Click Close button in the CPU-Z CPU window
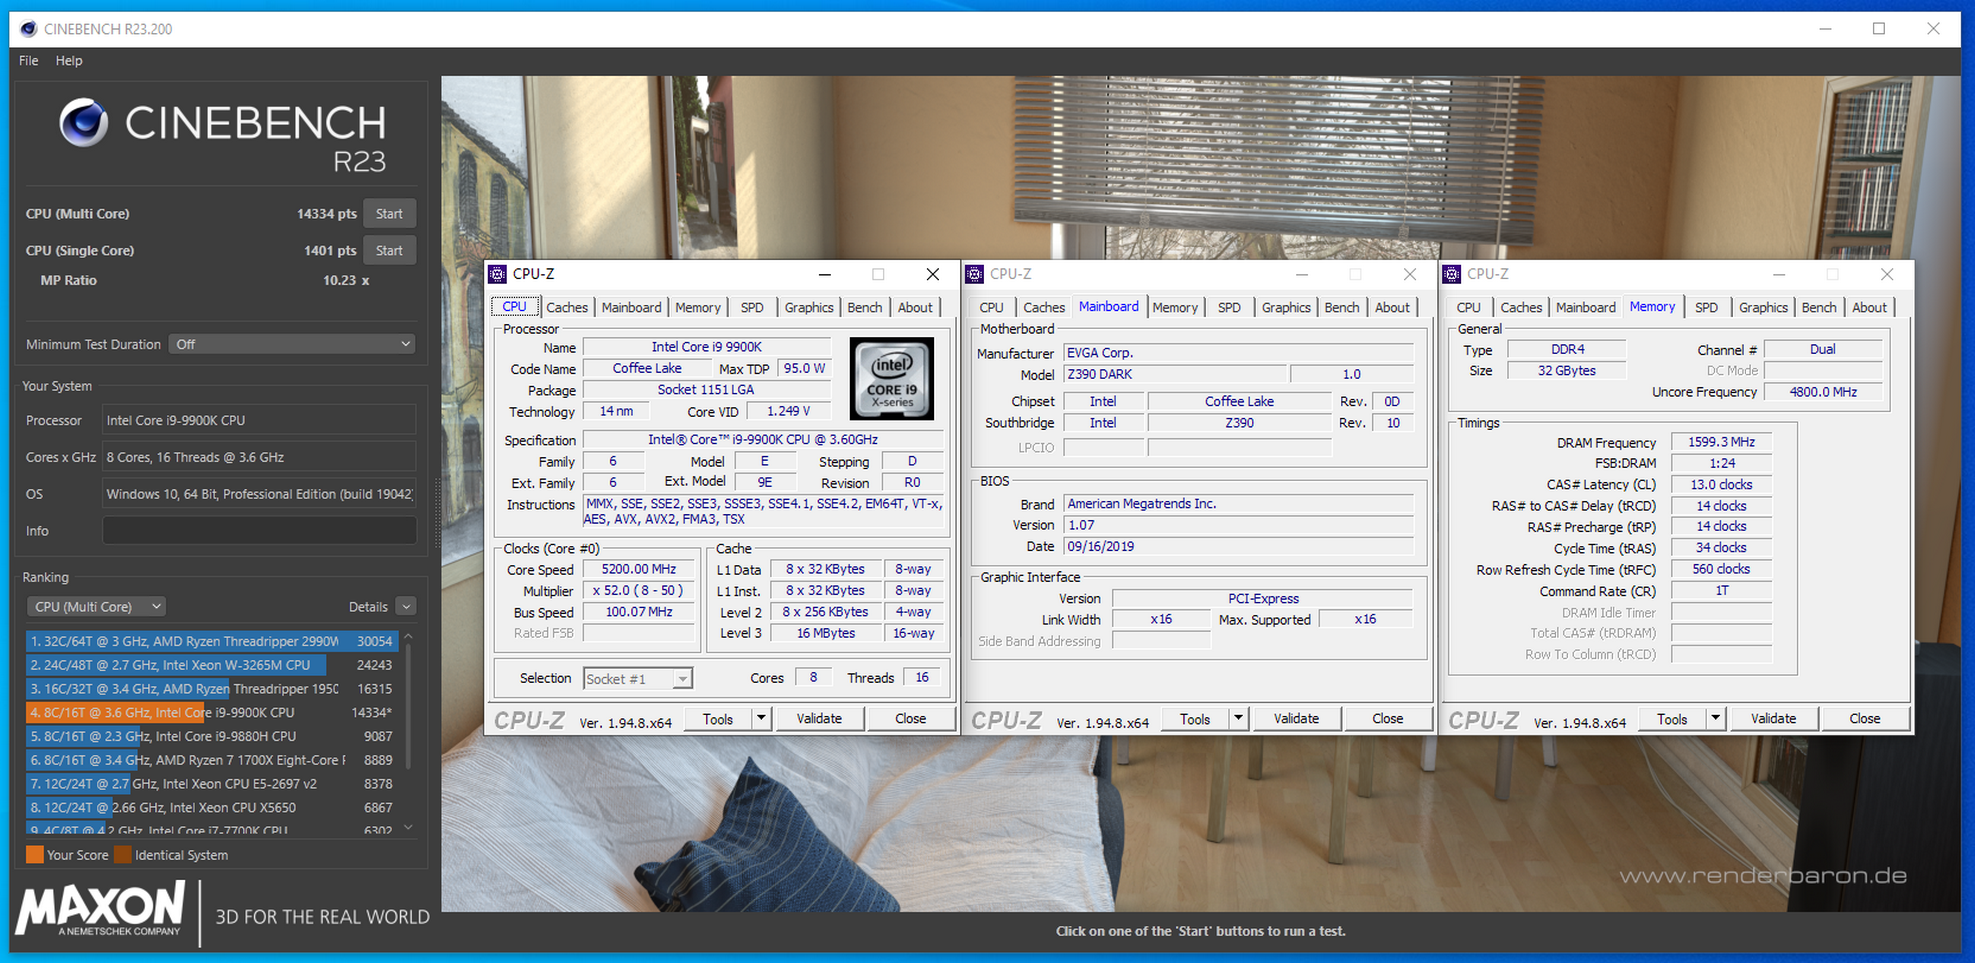 (x=910, y=719)
